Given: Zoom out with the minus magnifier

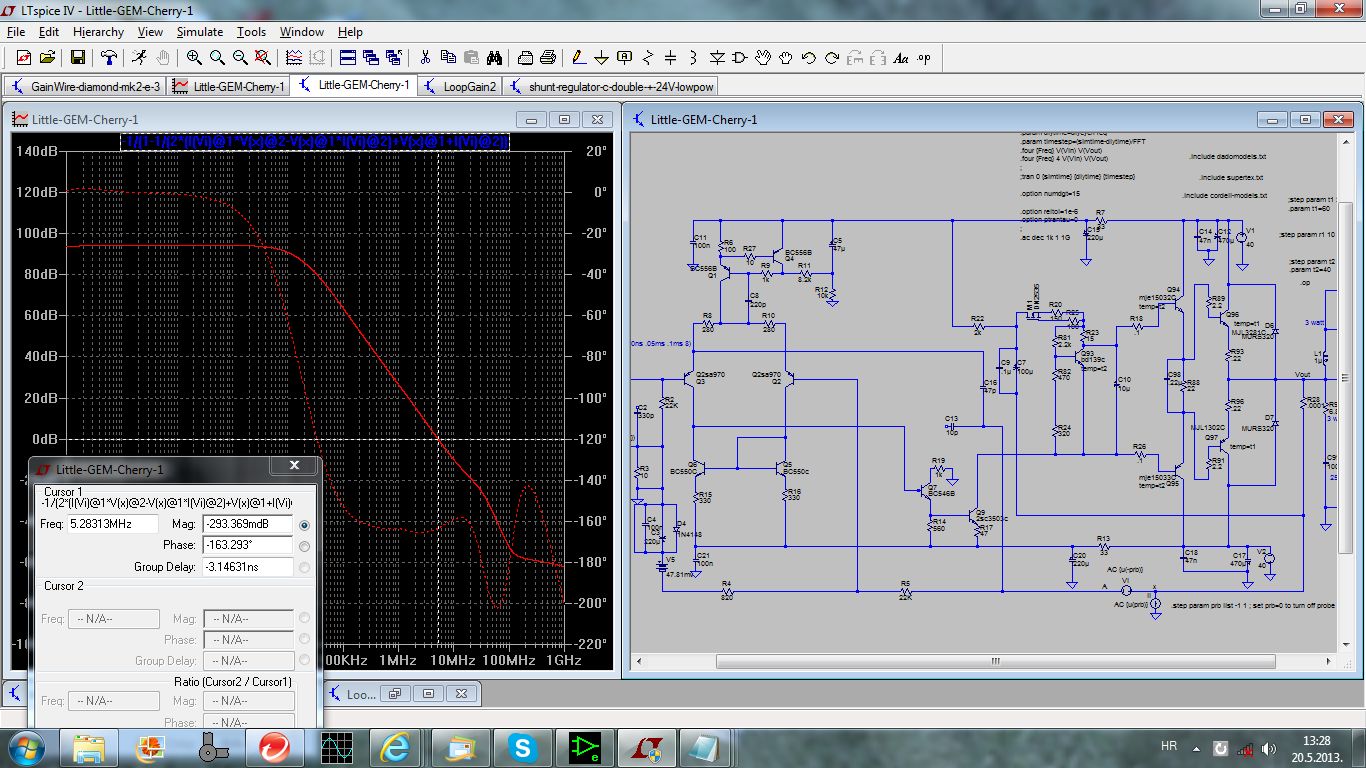Looking at the screenshot, I should point(240,58).
